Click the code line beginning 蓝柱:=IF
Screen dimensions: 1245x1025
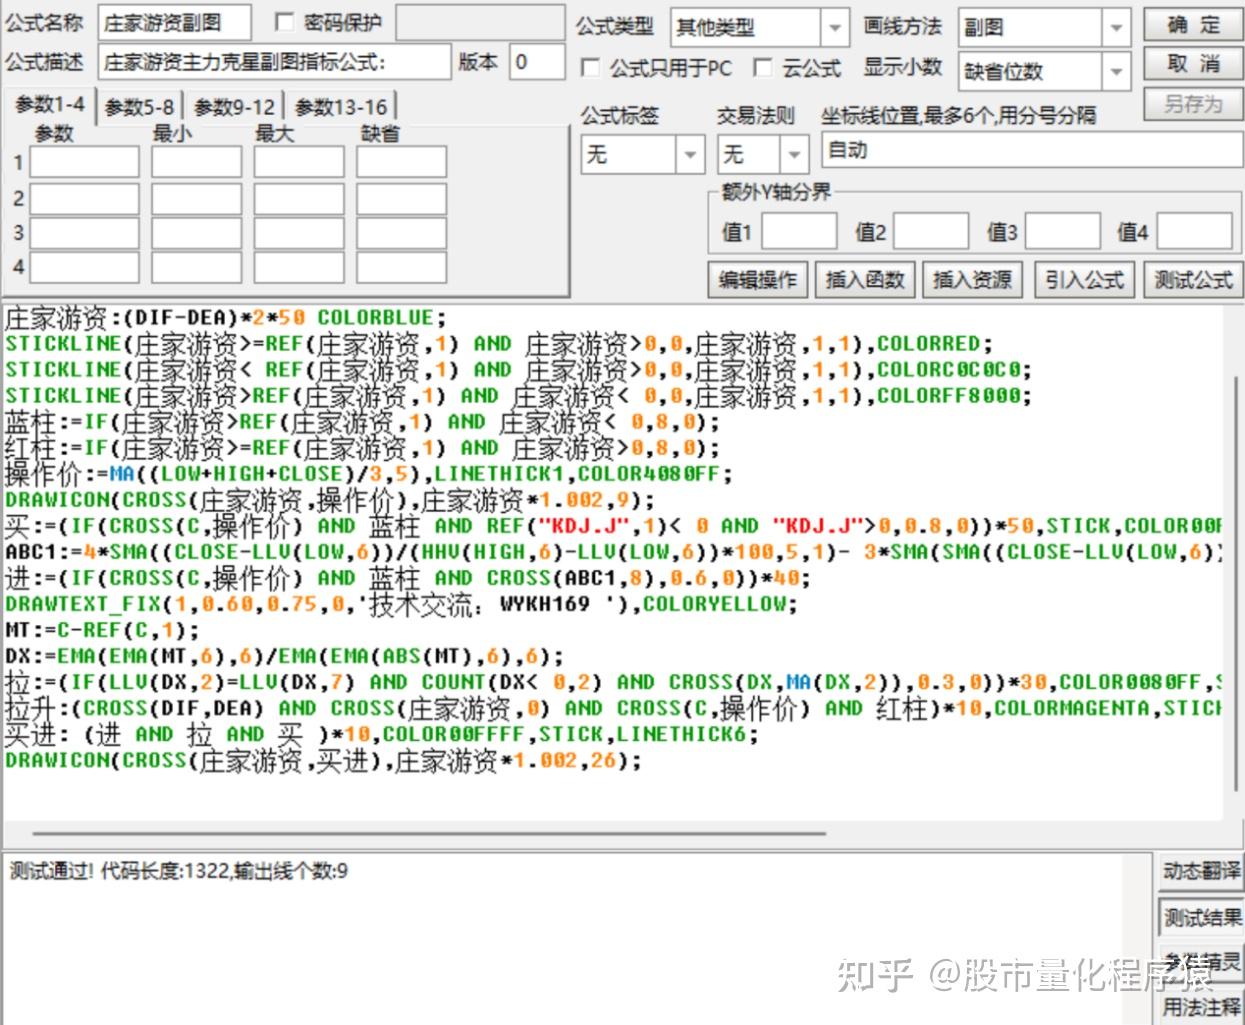[362, 422]
